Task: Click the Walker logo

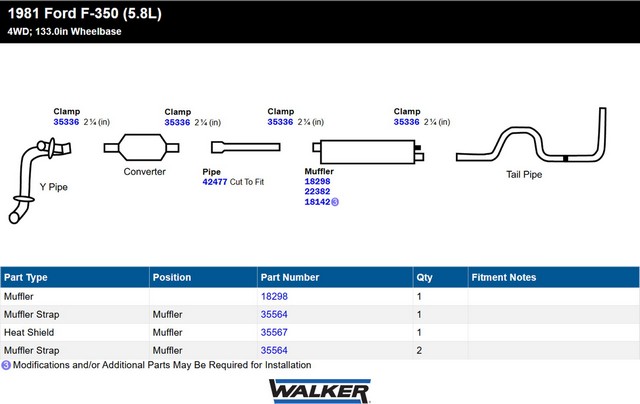Action: coord(320,391)
